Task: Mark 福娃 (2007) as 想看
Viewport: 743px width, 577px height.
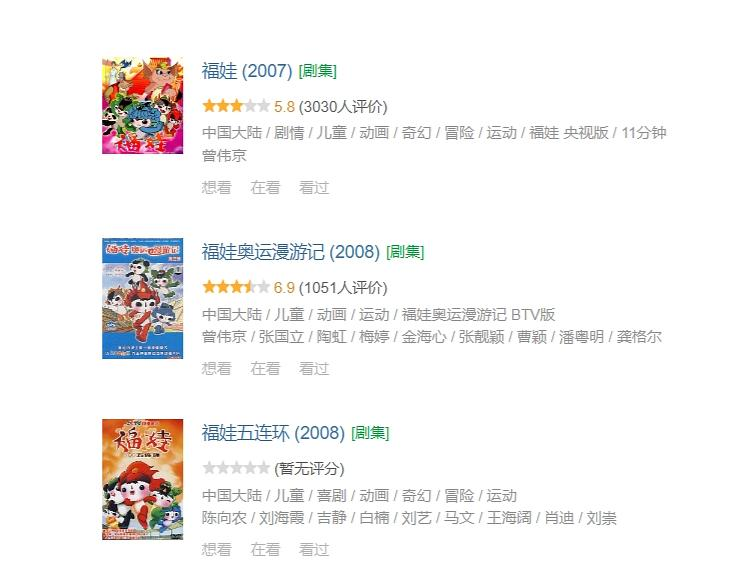Action: point(217,188)
